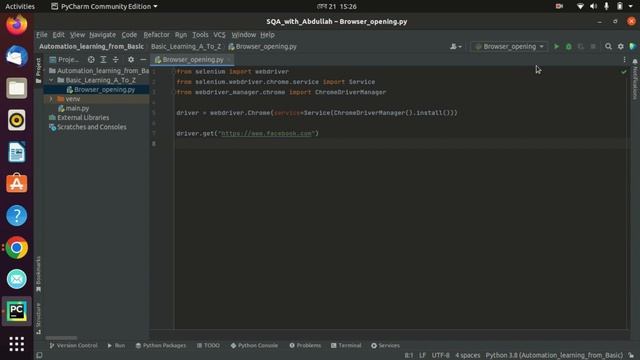Click the UTF-8 encoding status widget
Image resolution: width=640 pixels, height=360 pixels.
[440, 355]
